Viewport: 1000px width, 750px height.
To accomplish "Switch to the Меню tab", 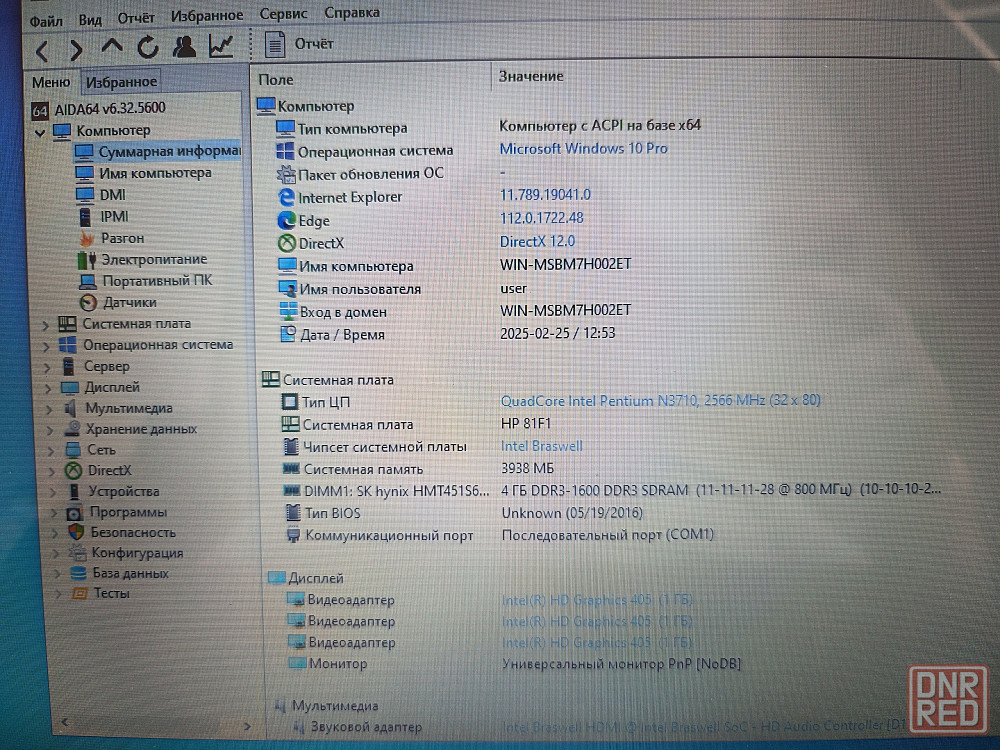I will click(x=51, y=82).
